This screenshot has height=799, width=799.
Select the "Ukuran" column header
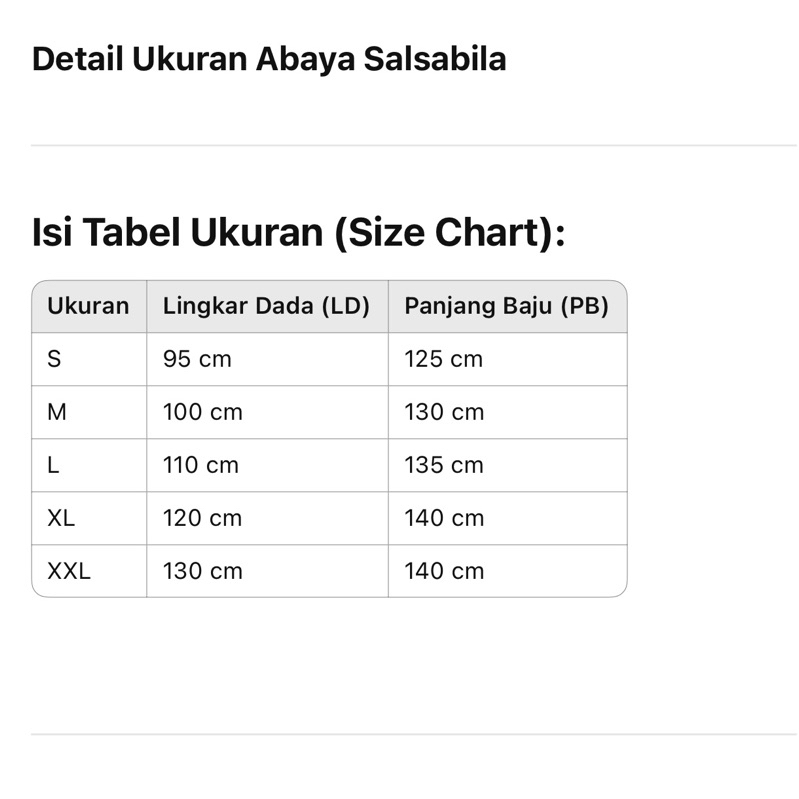click(88, 306)
